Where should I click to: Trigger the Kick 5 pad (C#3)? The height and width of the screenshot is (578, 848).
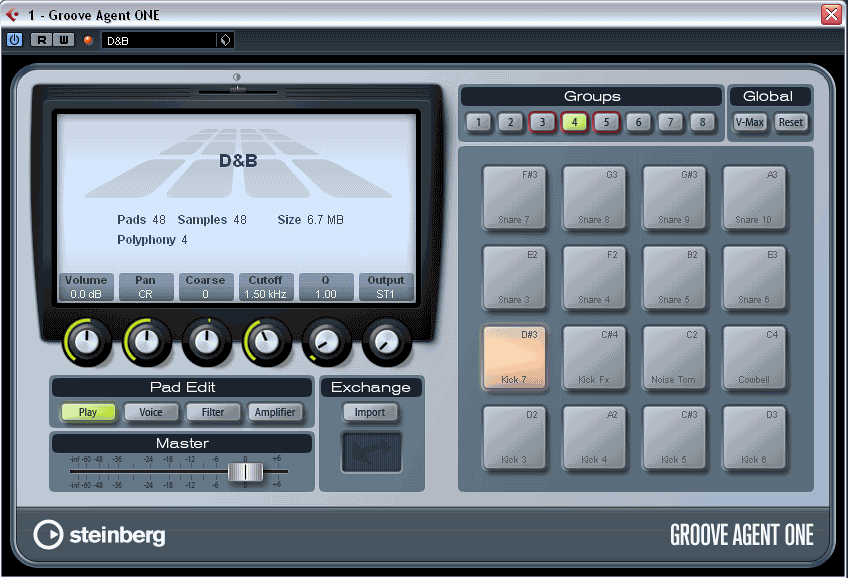tap(674, 437)
